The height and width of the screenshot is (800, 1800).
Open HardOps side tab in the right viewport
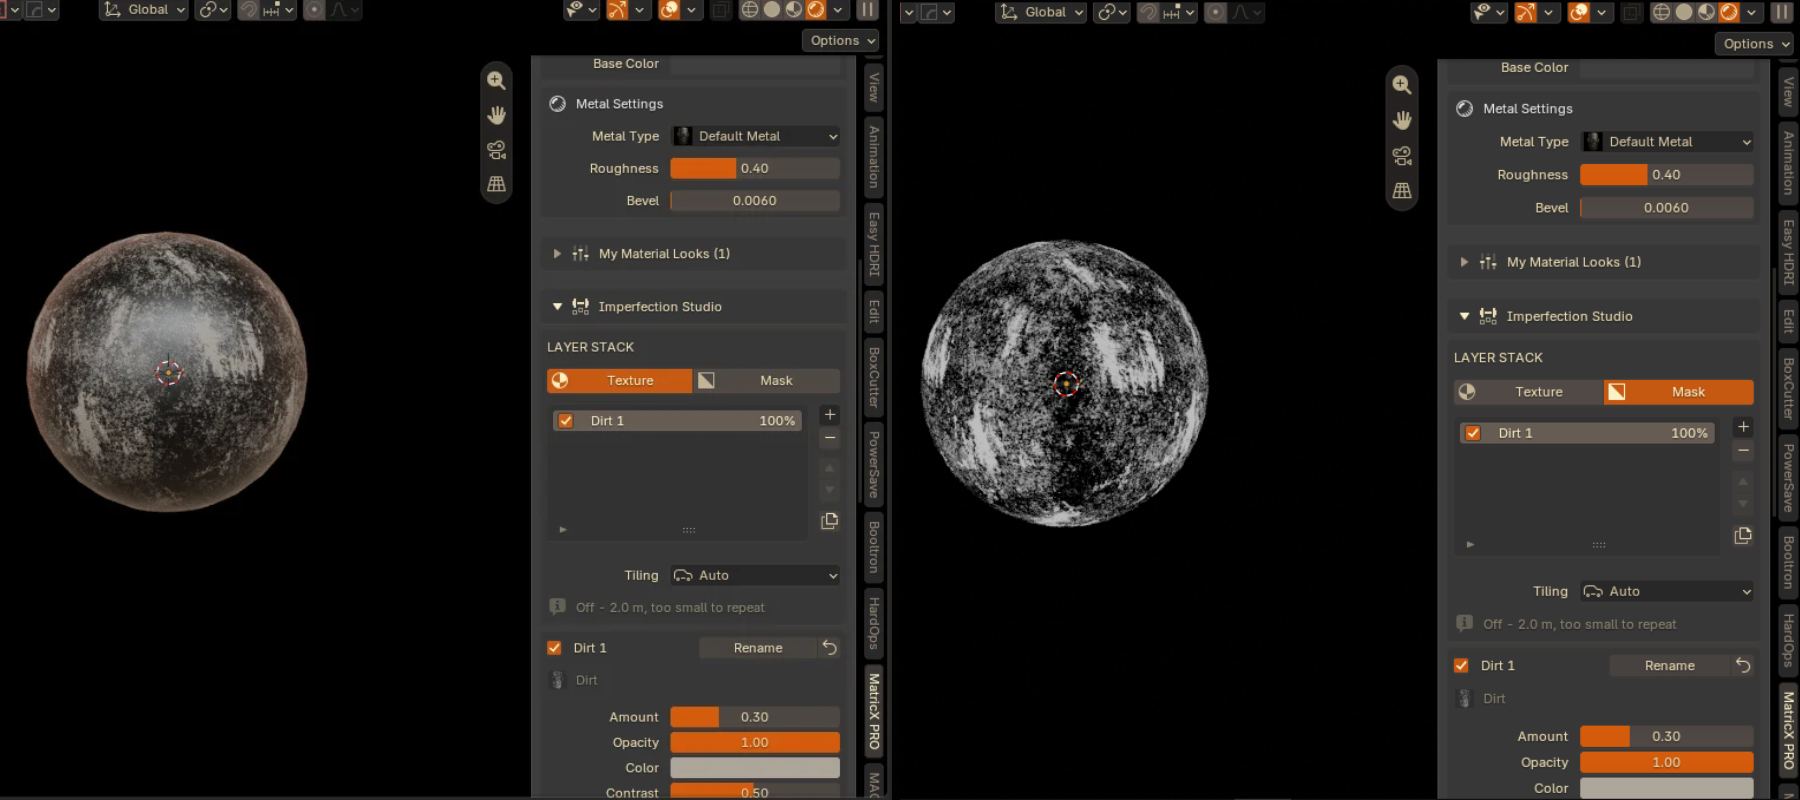pos(1788,641)
